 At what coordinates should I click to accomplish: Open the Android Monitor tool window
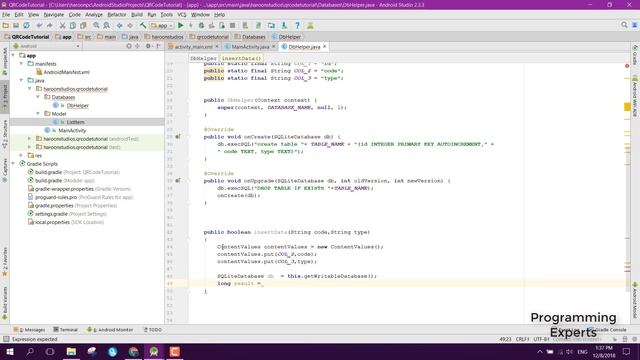click(110, 329)
